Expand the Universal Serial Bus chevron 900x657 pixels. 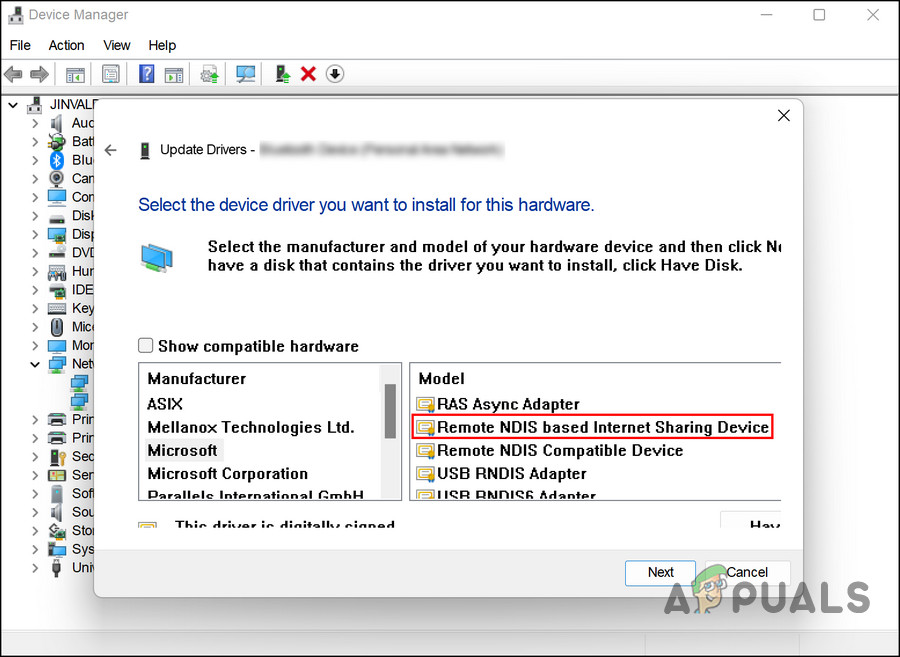point(35,568)
